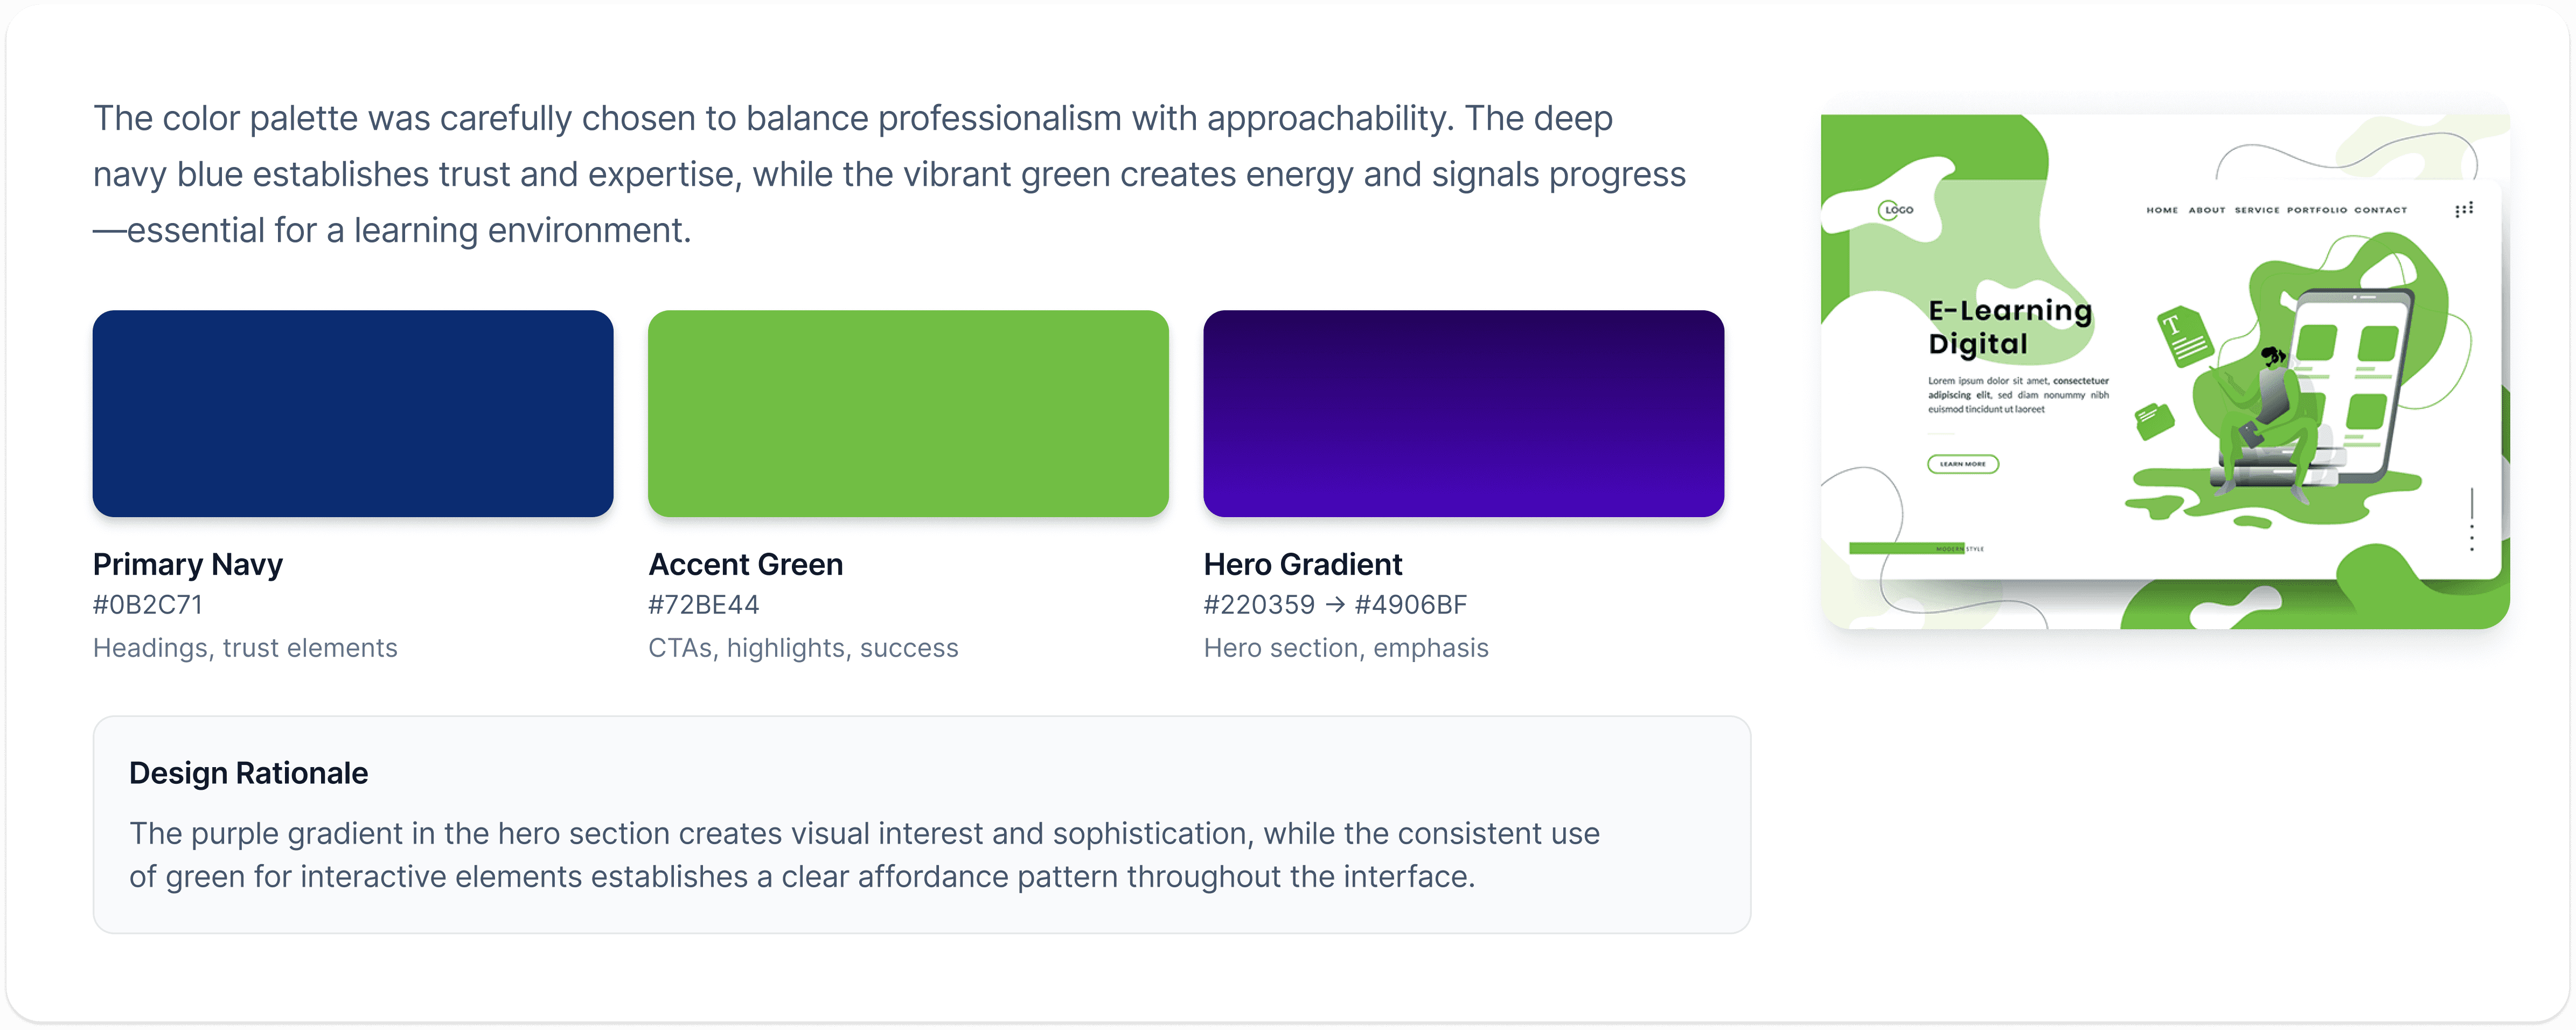Click the CONTACT nav item in mockup

point(2381,210)
